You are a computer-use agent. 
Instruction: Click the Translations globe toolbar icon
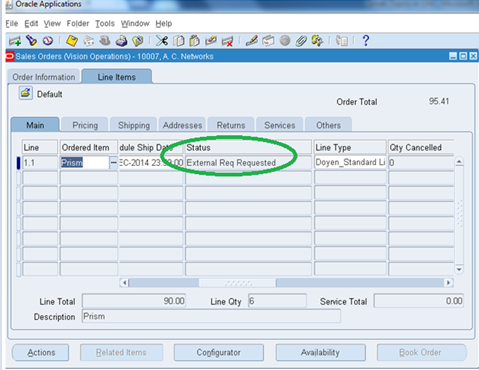285,41
